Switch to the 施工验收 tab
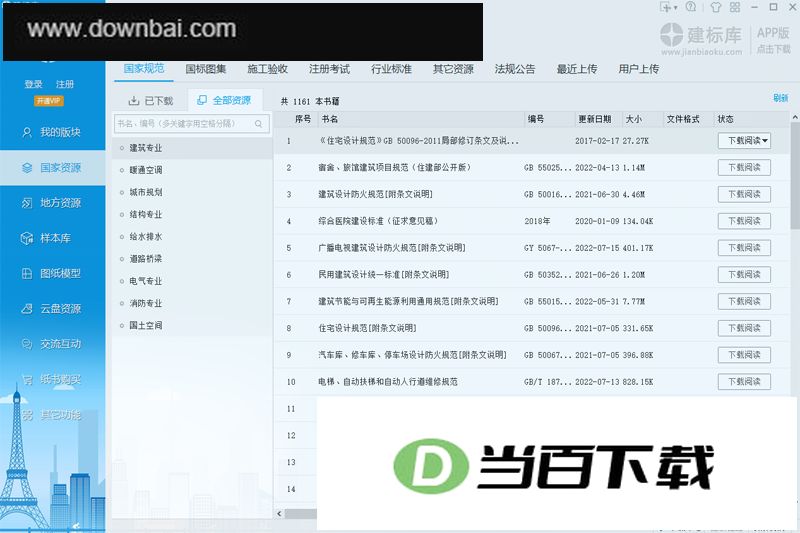800x533 pixels. pyautogui.click(x=267, y=69)
